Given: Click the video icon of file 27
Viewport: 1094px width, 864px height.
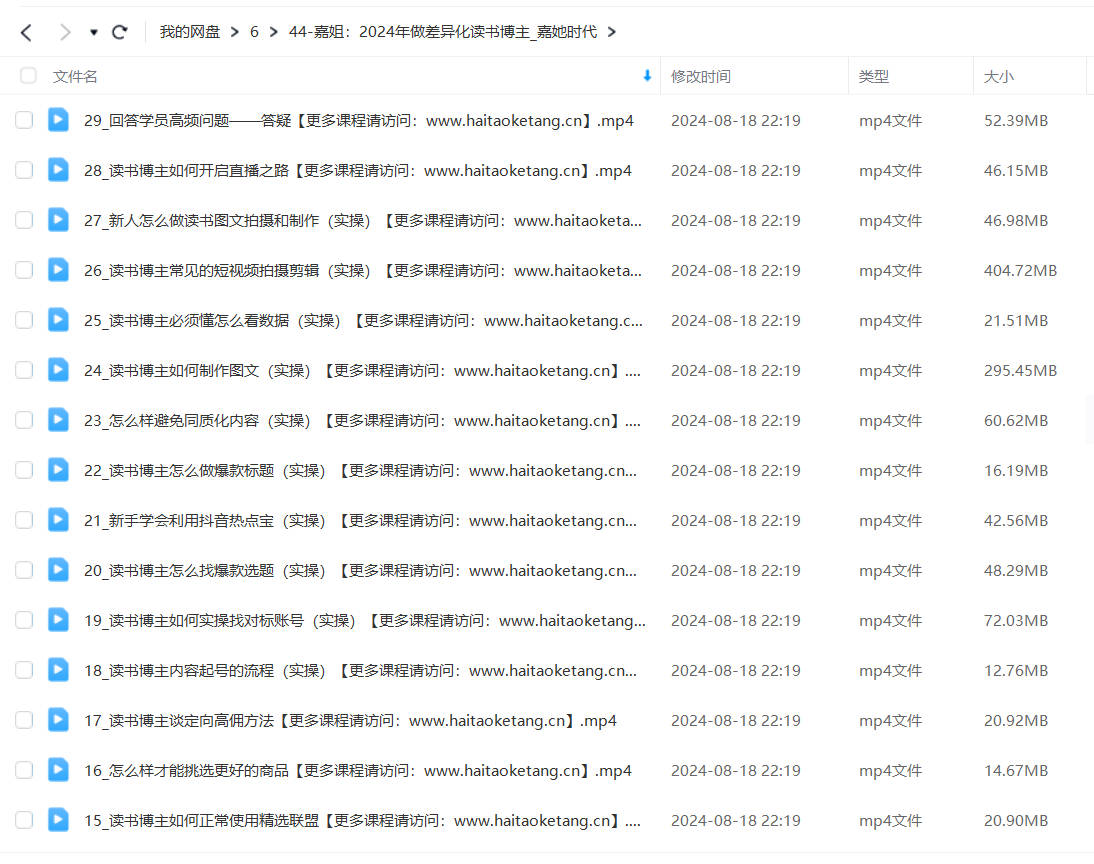Looking at the screenshot, I should [58, 219].
